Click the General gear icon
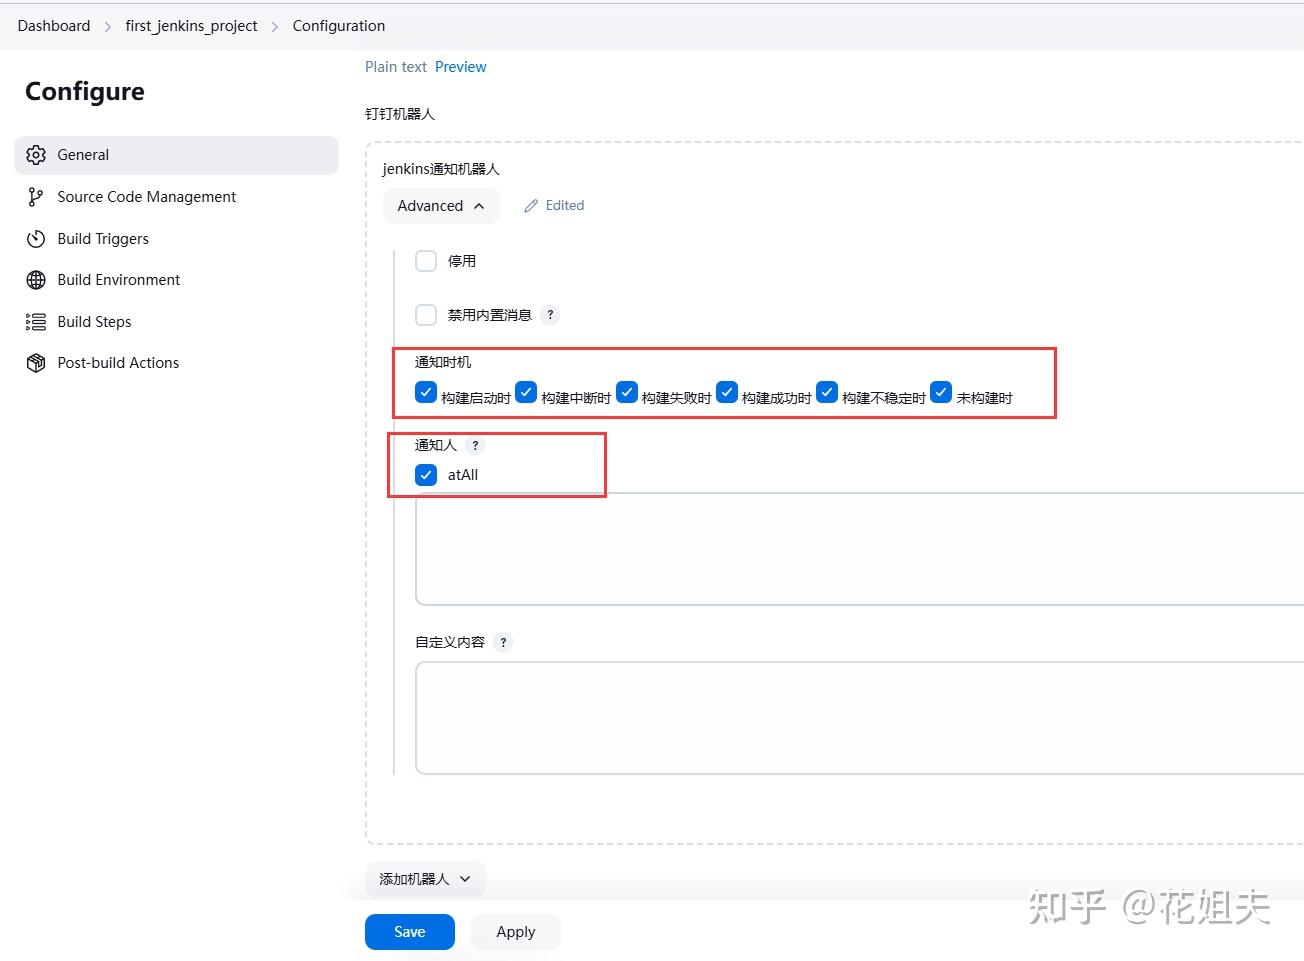This screenshot has height=961, width=1304. coord(36,155)
